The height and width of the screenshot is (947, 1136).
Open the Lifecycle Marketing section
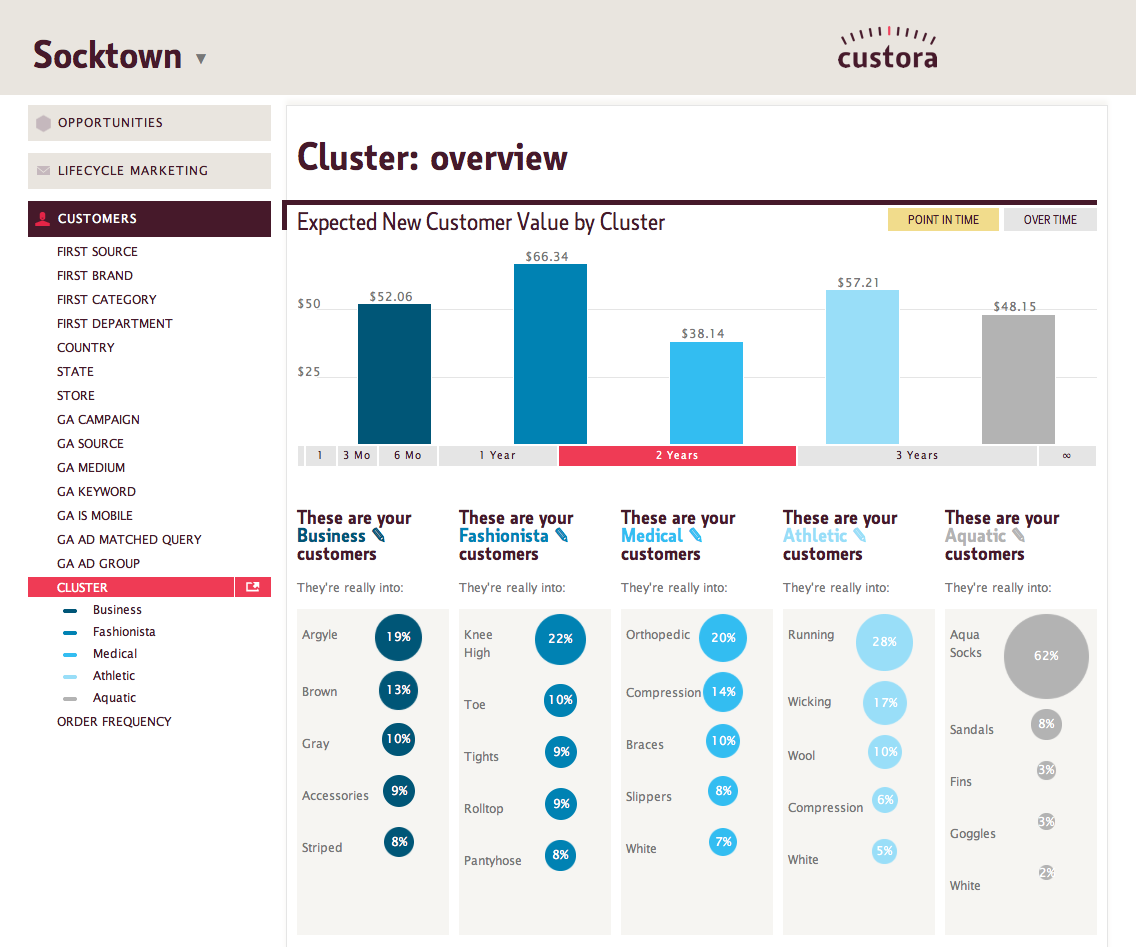tap(149, 171)
